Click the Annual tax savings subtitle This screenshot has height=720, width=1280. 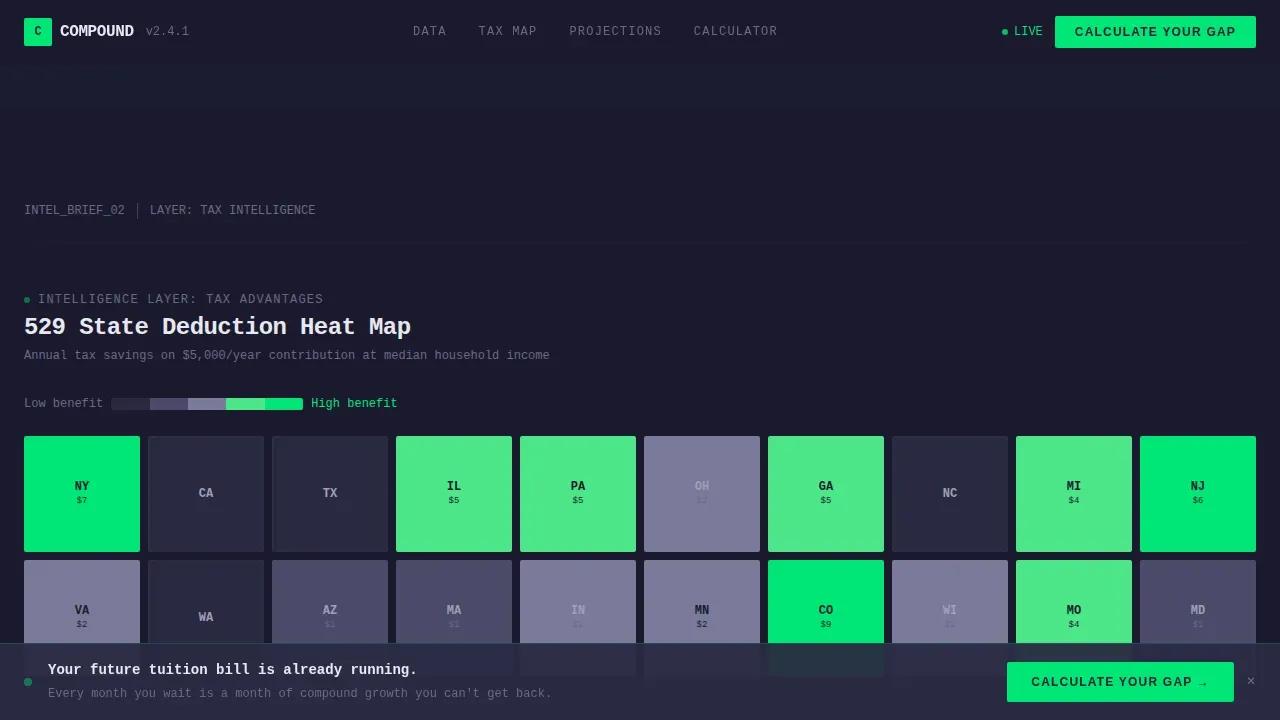pyautogui.click(x=286, y=356)
